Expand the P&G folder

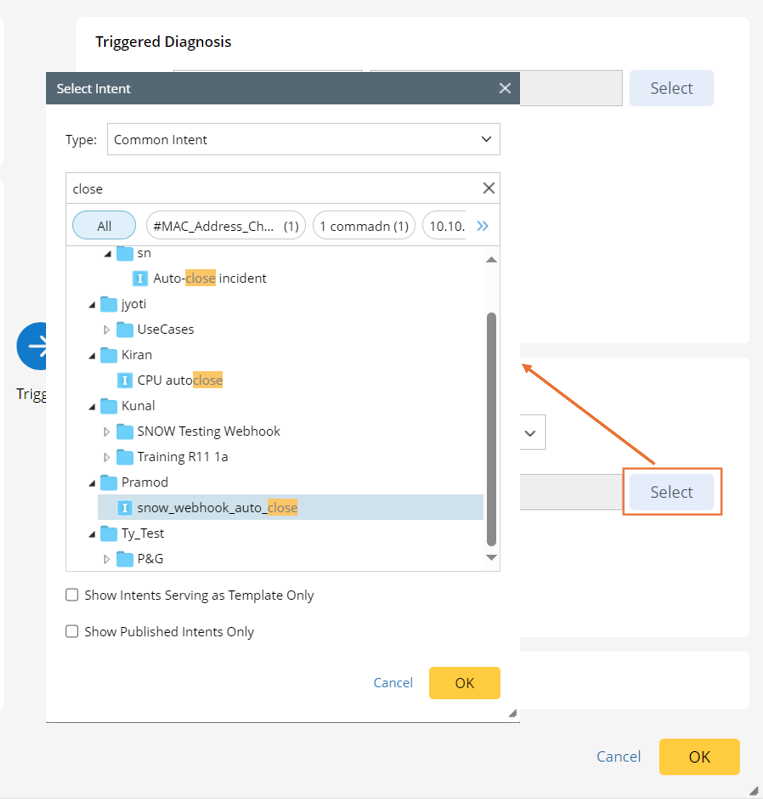(x=107, y=559)
